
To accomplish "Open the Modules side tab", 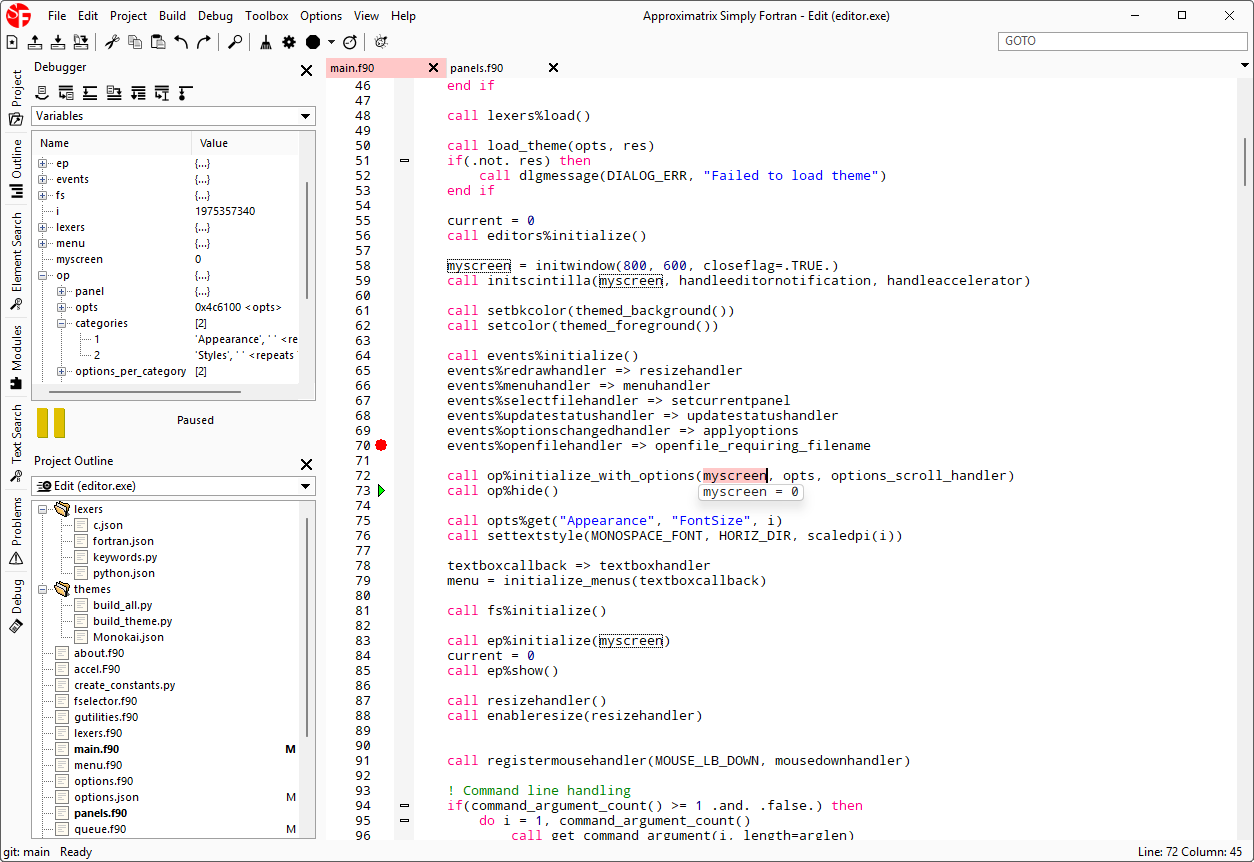I will click(16, 356).
